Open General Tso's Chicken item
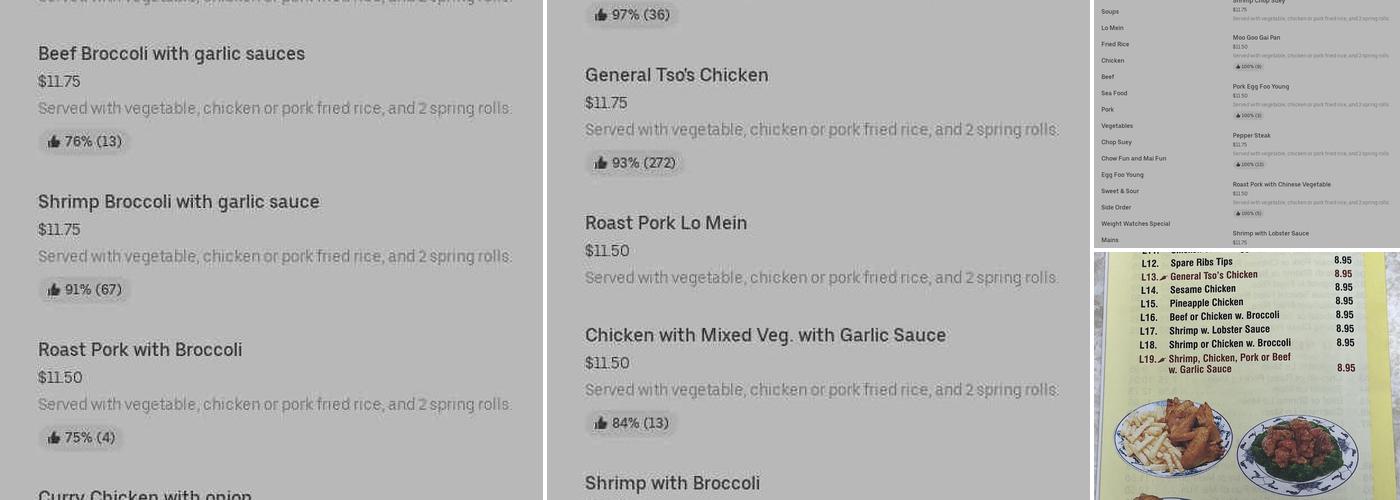This screenshot has height=500, width=1400. click(x=676, y=75)
